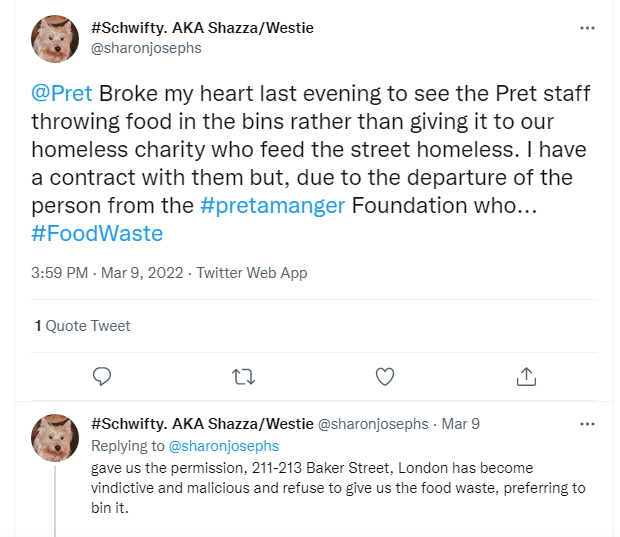Open the main tweet's profile avatar
The width and height of the screenshot is (620, 537).
55,38
